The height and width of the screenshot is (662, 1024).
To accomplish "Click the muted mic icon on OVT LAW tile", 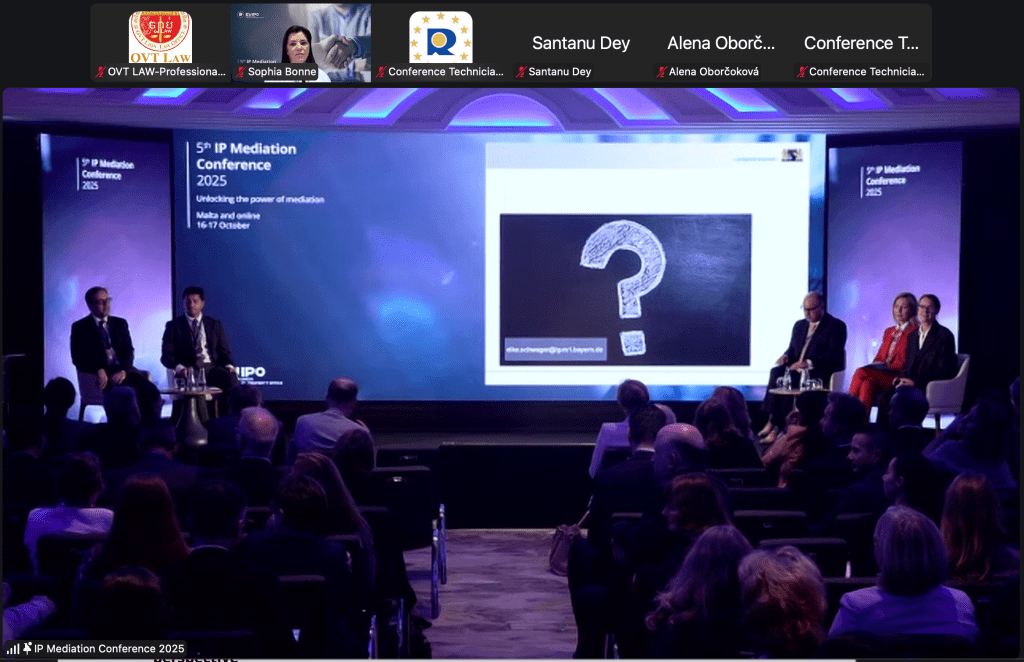I will 101,72.
